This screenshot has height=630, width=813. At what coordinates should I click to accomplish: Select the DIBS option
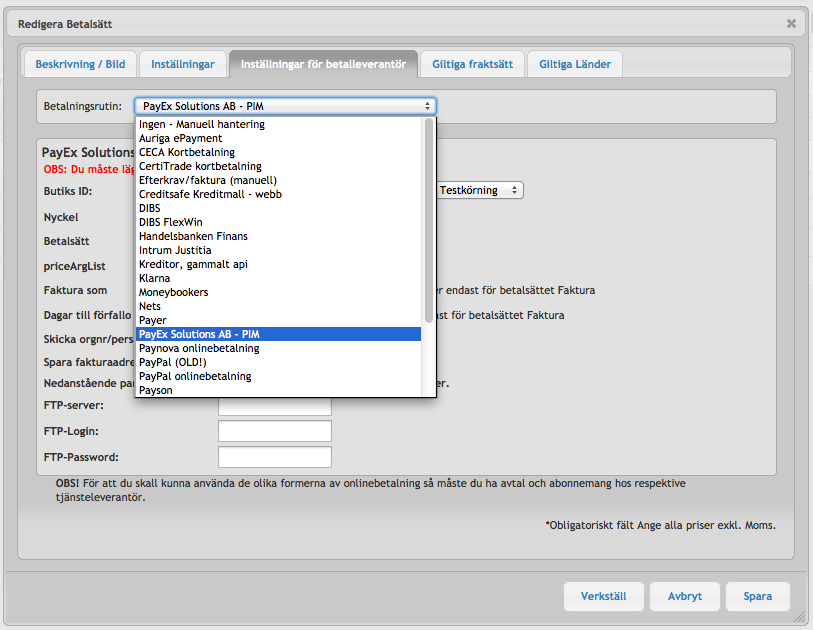278,208
